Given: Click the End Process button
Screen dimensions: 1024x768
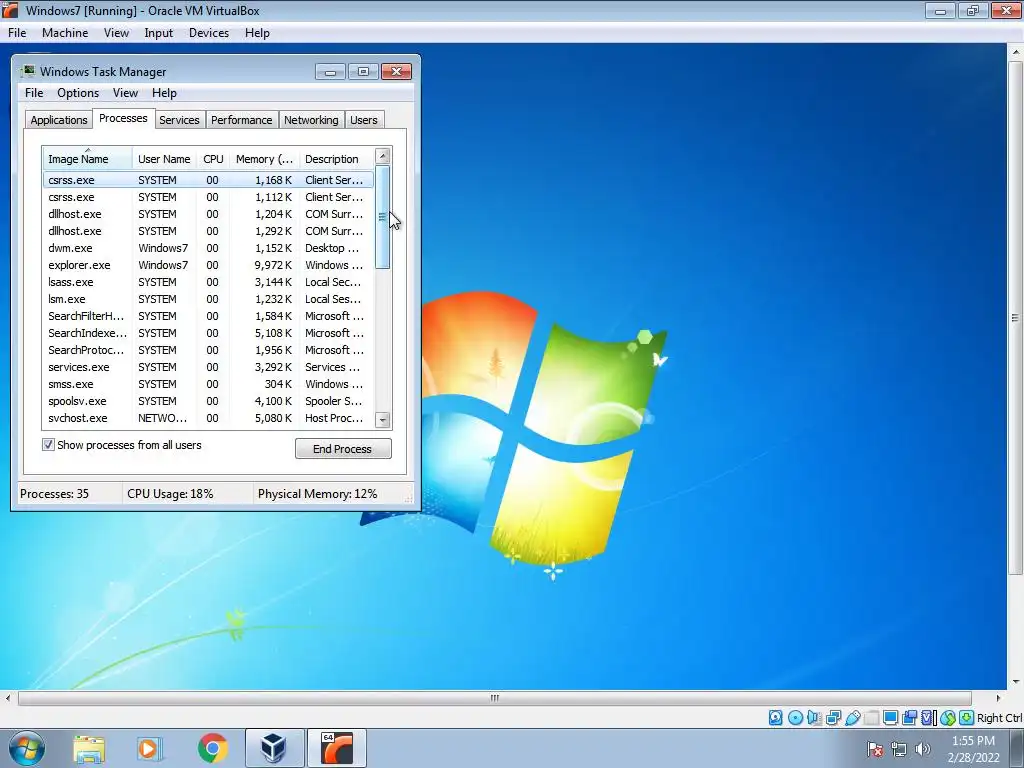Looking at the screenshot, I should [x=343, y=449].
